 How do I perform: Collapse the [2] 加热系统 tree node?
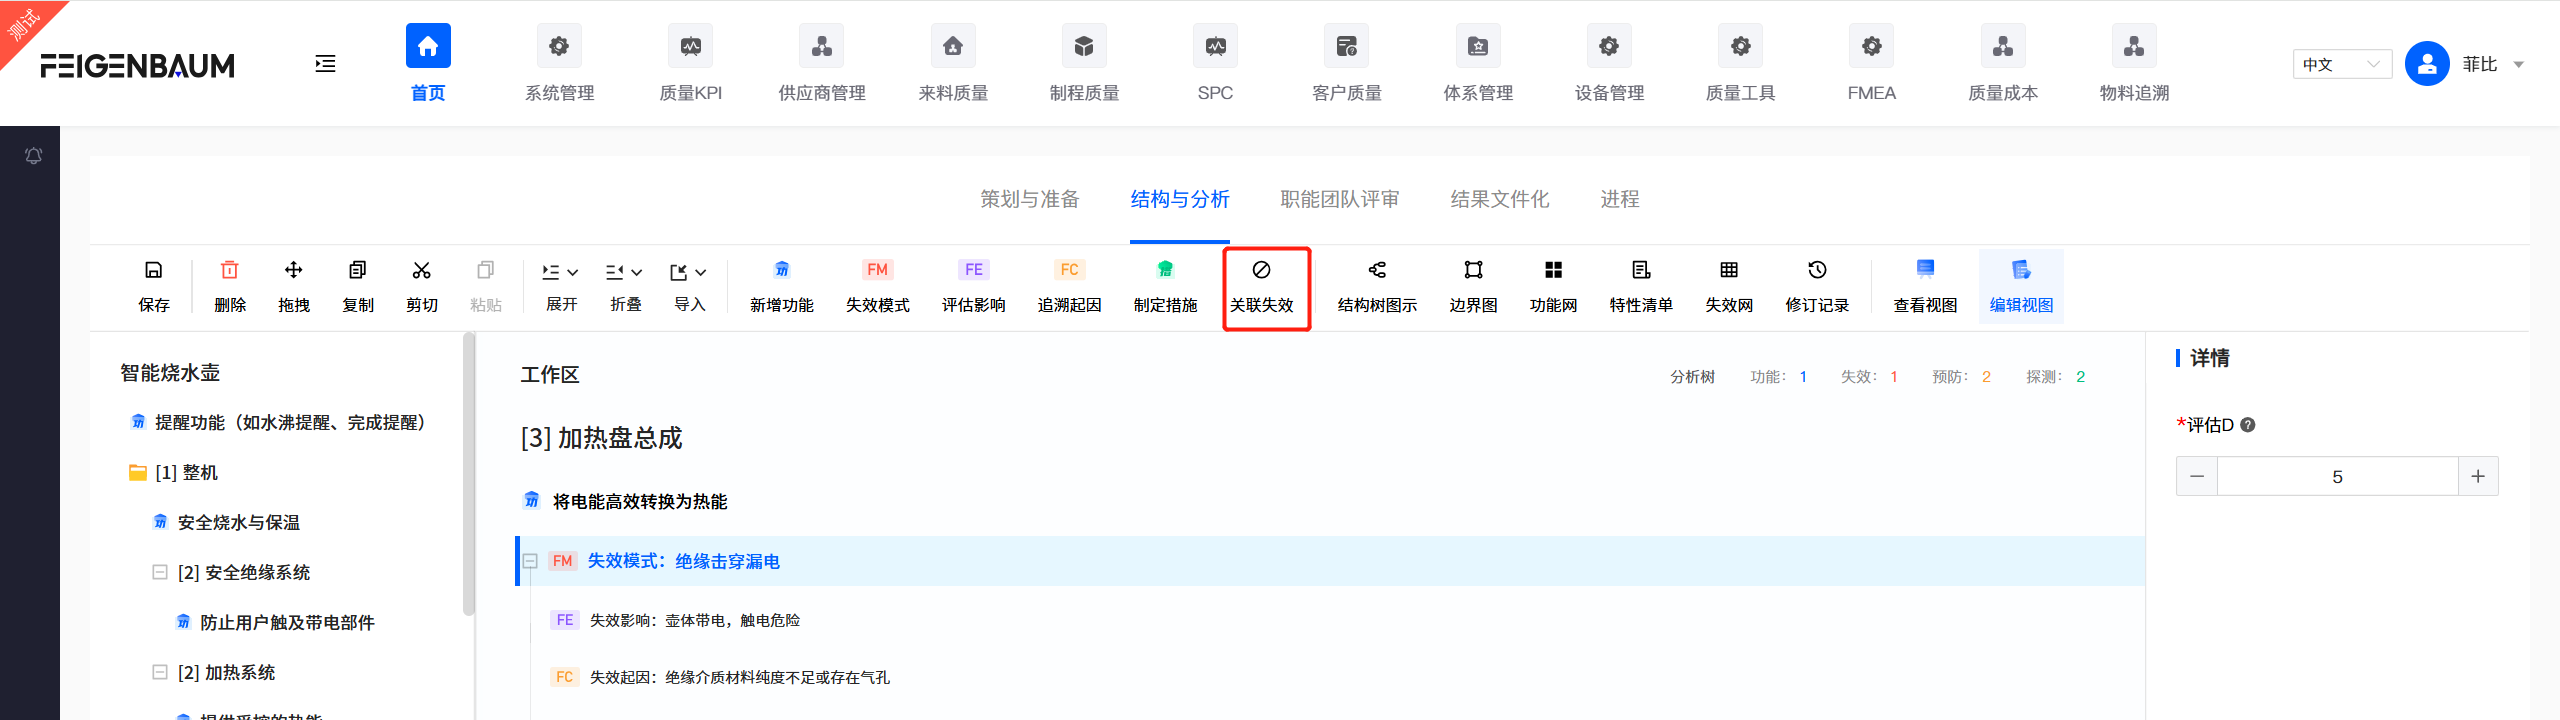(160, 672)
